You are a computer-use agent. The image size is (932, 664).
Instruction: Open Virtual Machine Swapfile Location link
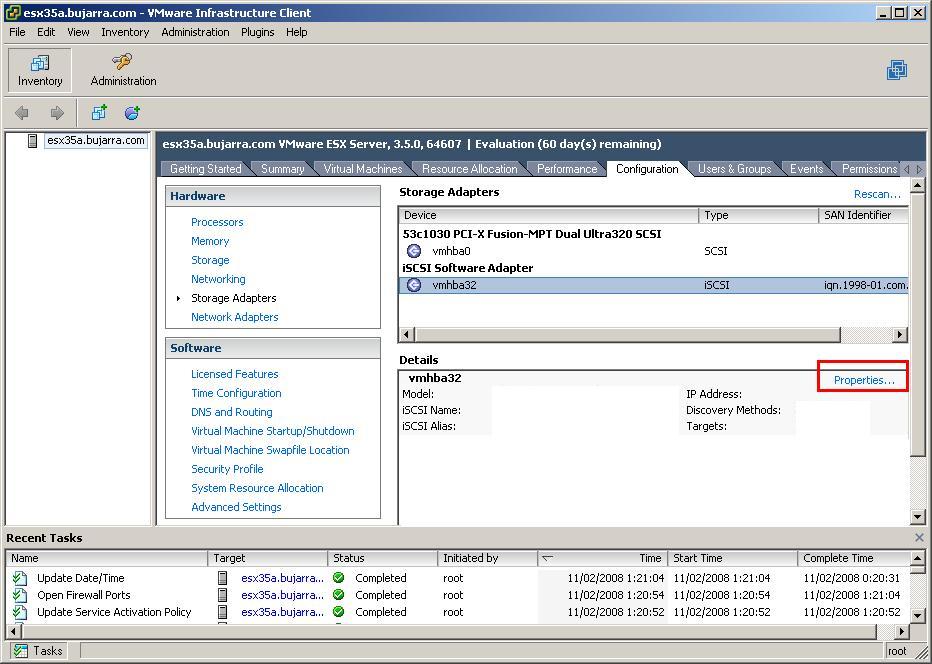[270, 450]
